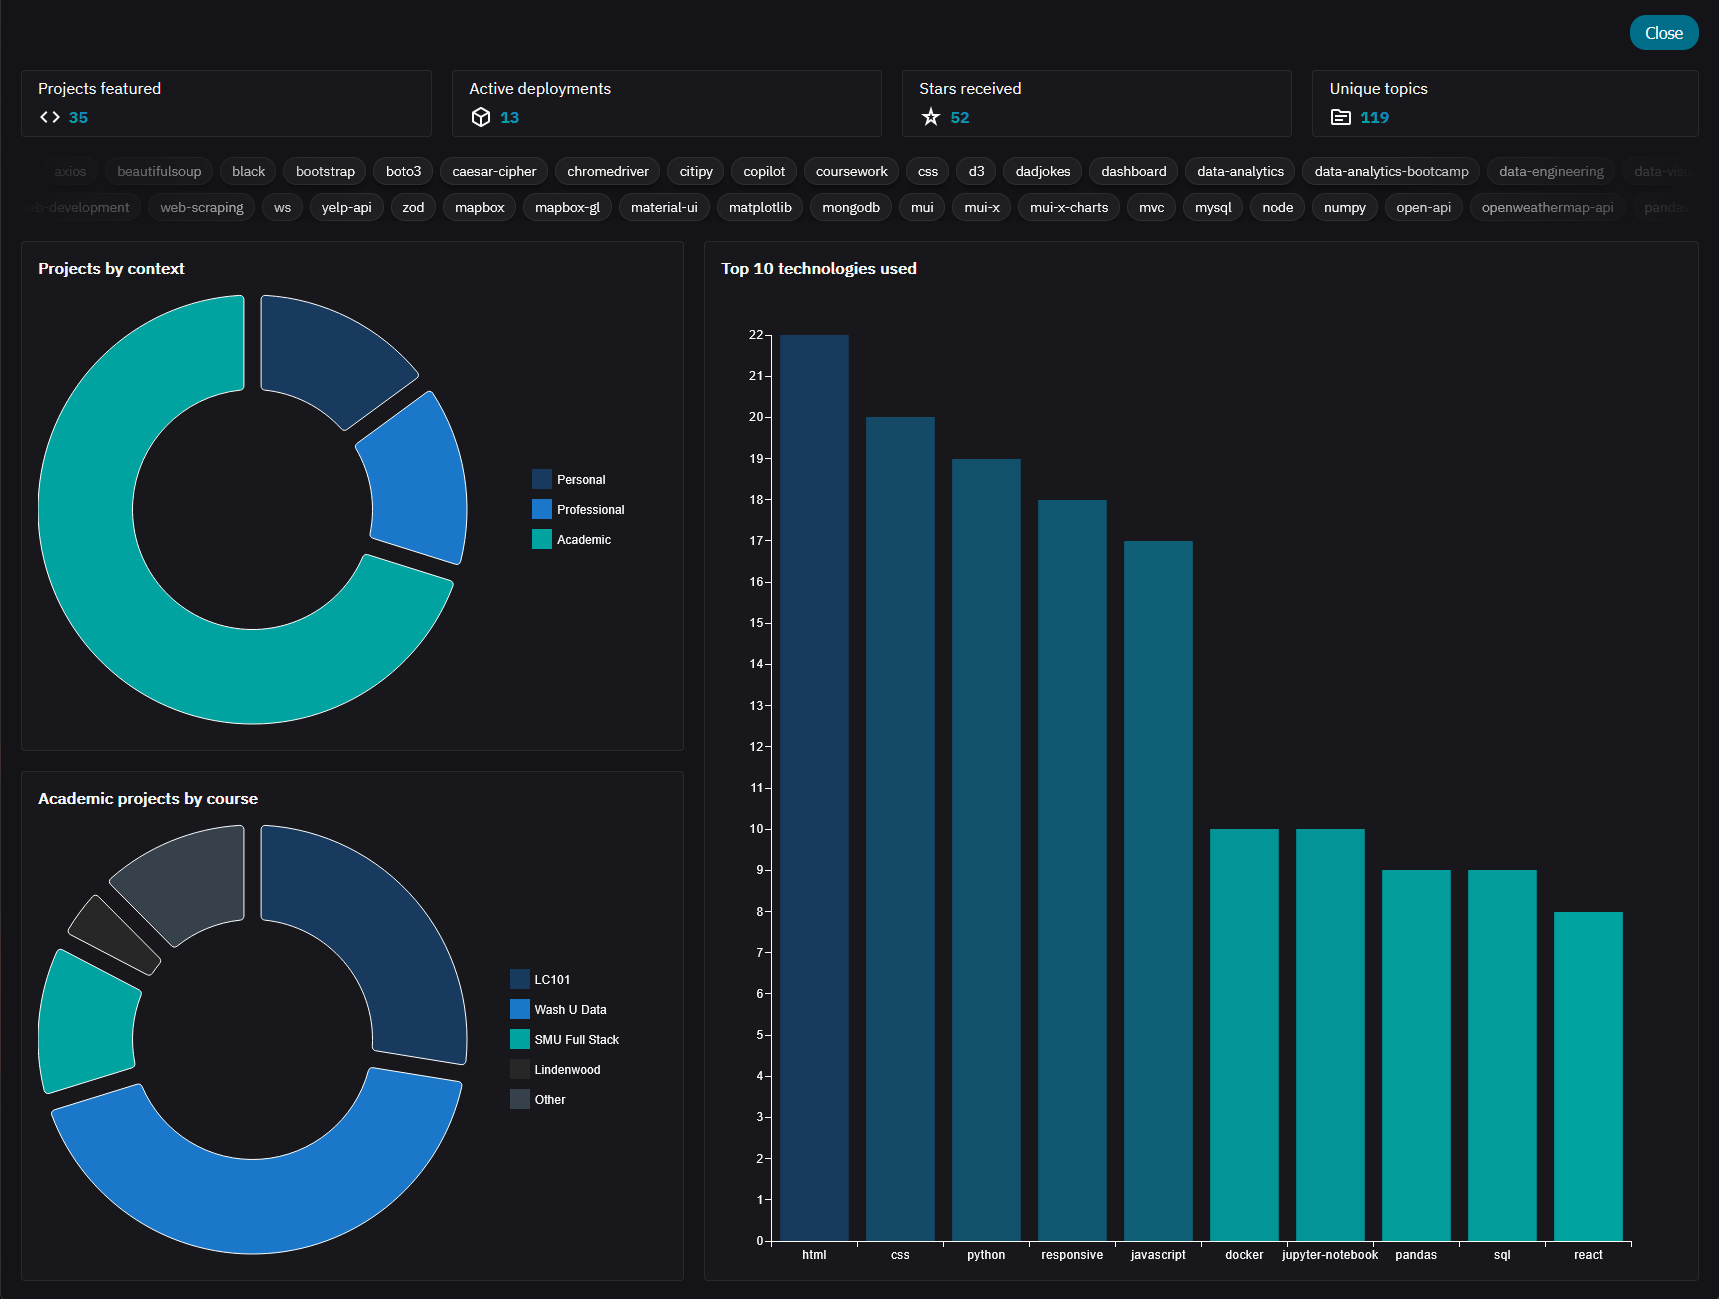
Task: Toggle the Professional legend entry
Action: 590,509
